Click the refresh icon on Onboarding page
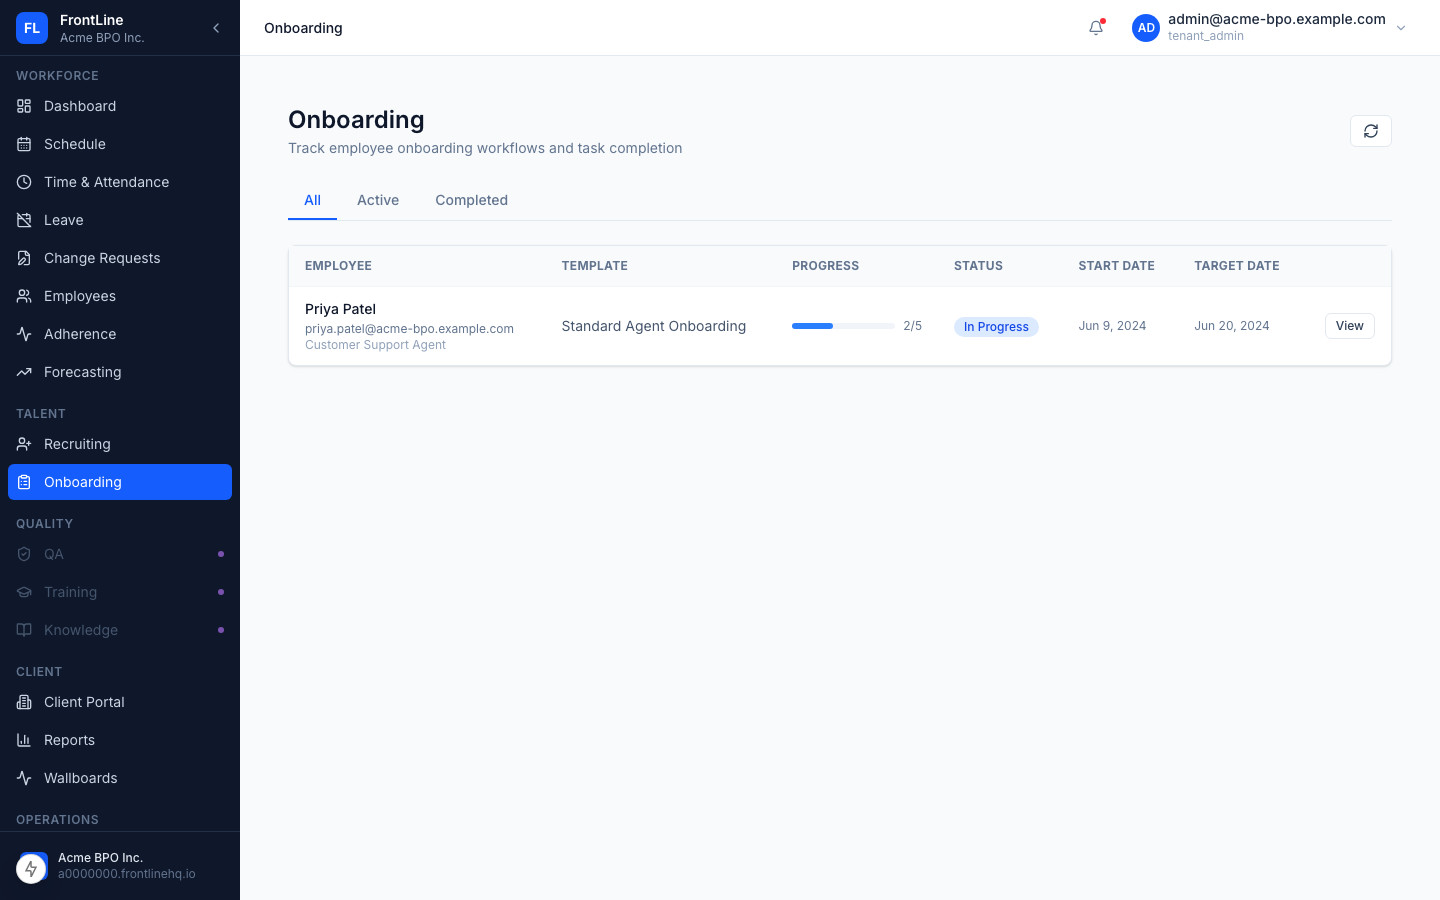1440x900 pixels. tap(1371, 131)
